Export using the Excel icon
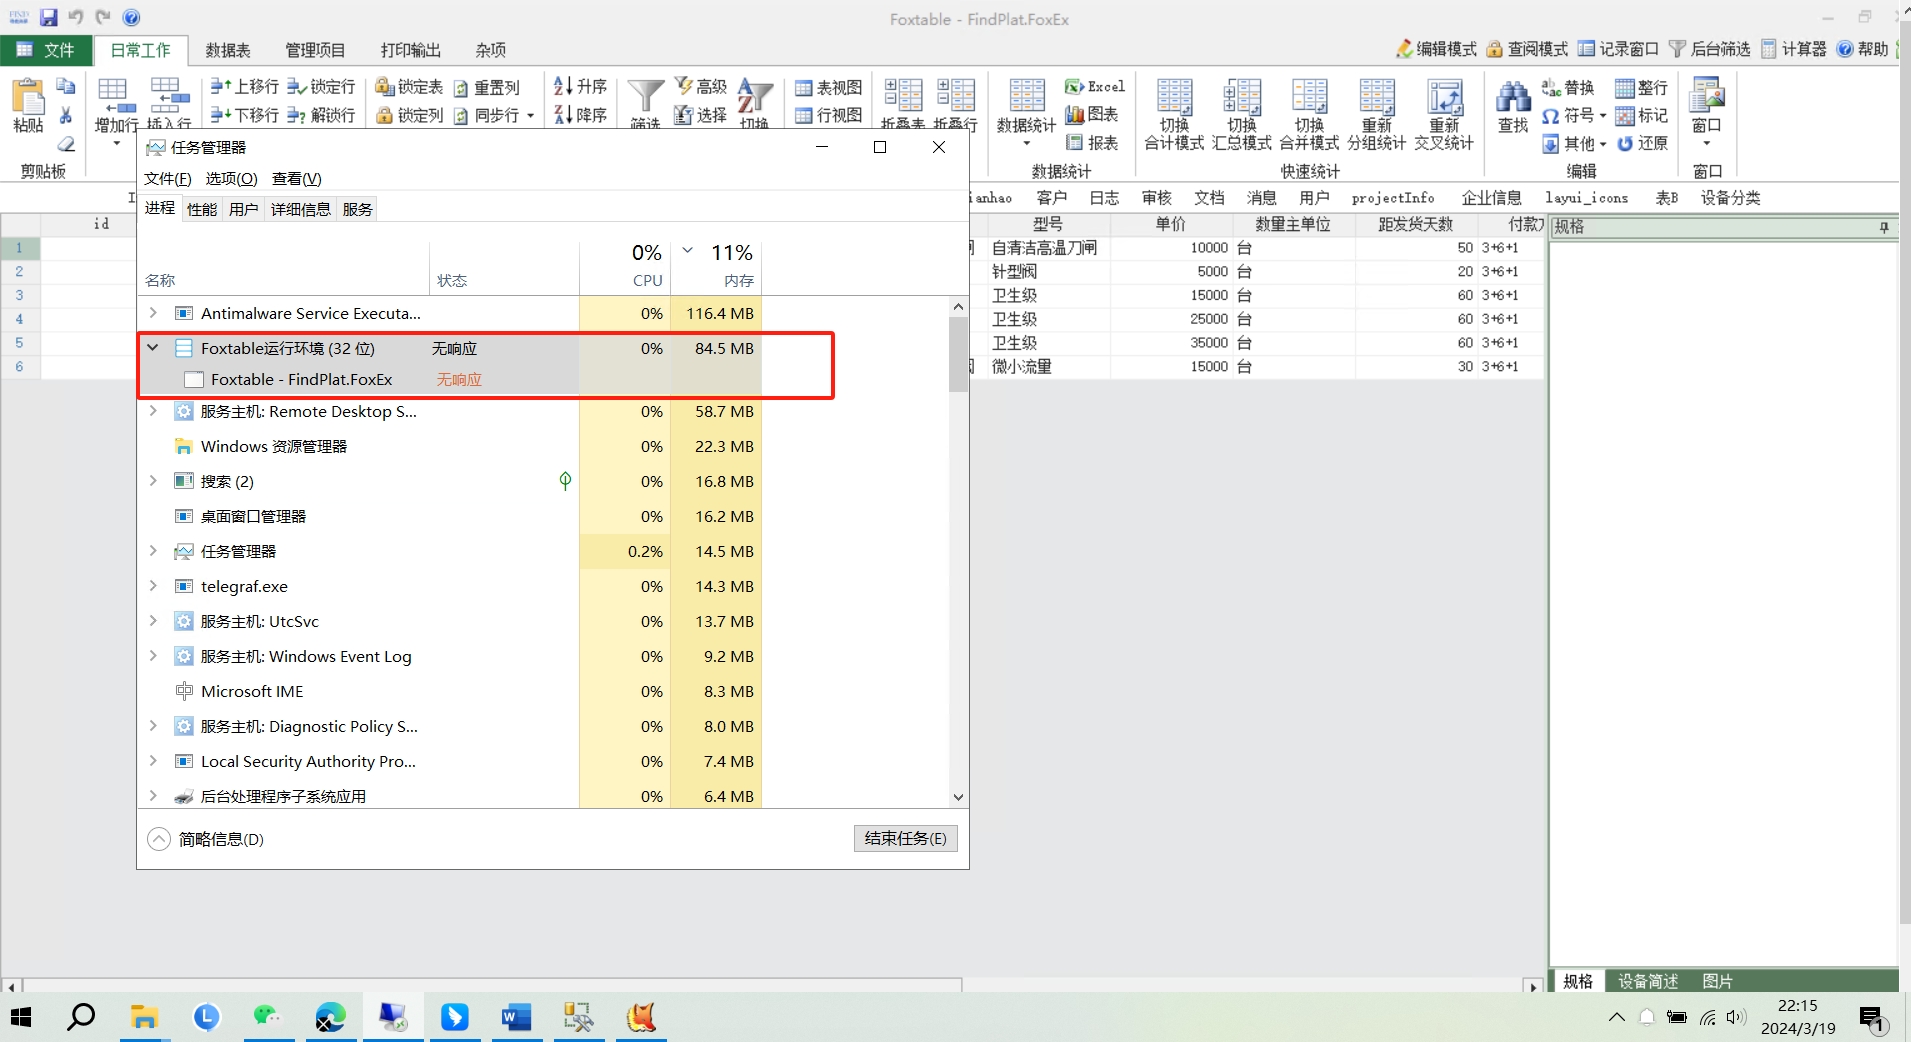The image size is (1911, 1042). coord(1095,87)
